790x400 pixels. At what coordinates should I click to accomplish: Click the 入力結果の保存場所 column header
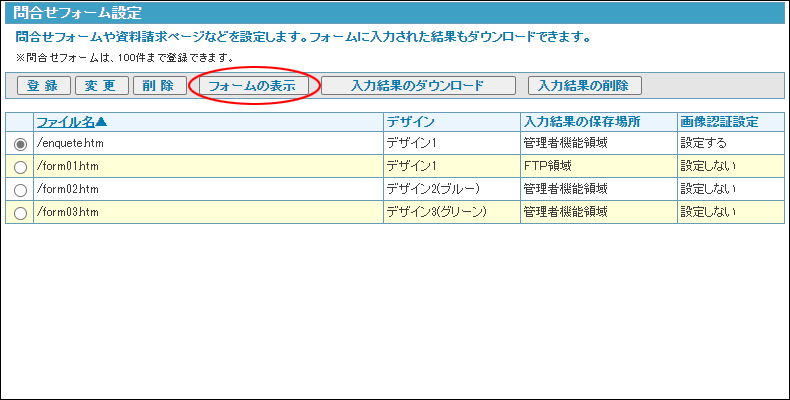pos(581,122)
